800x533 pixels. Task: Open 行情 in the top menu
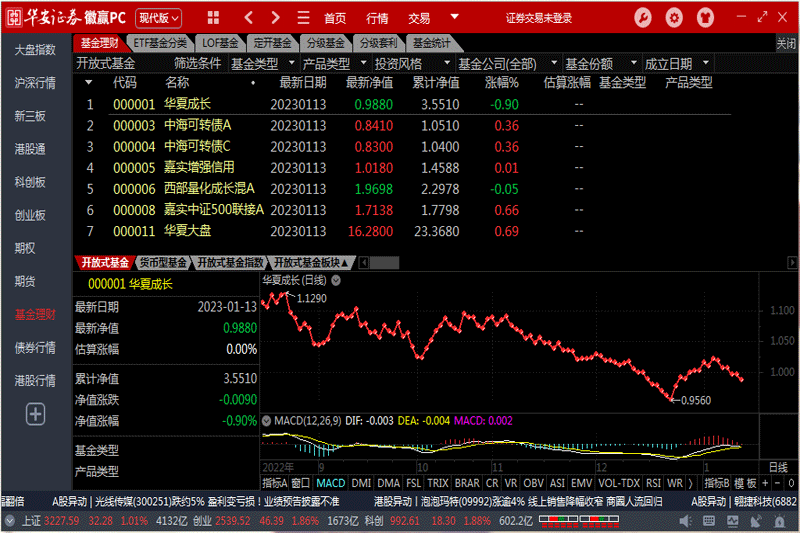(377, 18)
